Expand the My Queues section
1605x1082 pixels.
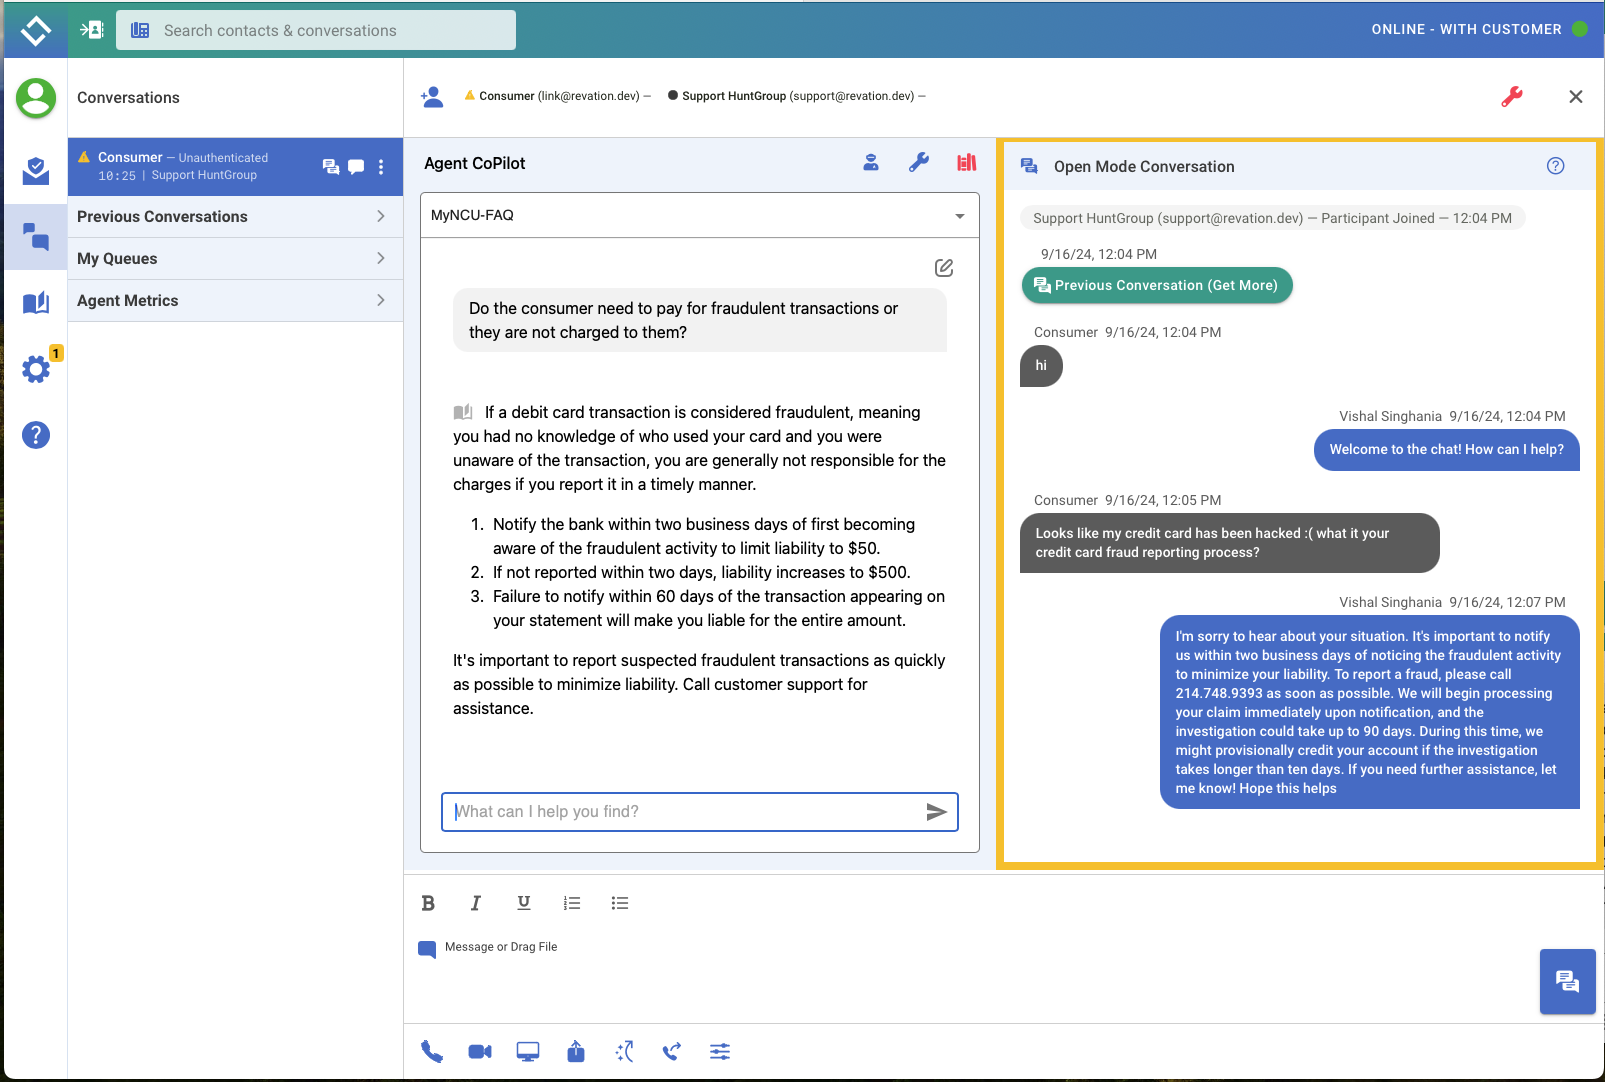[234, 259]
